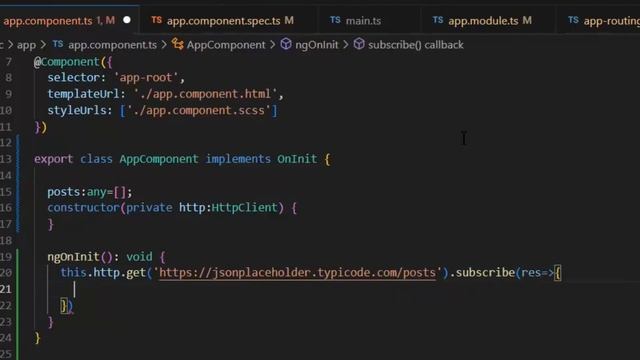Click the 'res' parameter in the arrow function
Viewport: 640px width, 360px height.
[531, 273]
